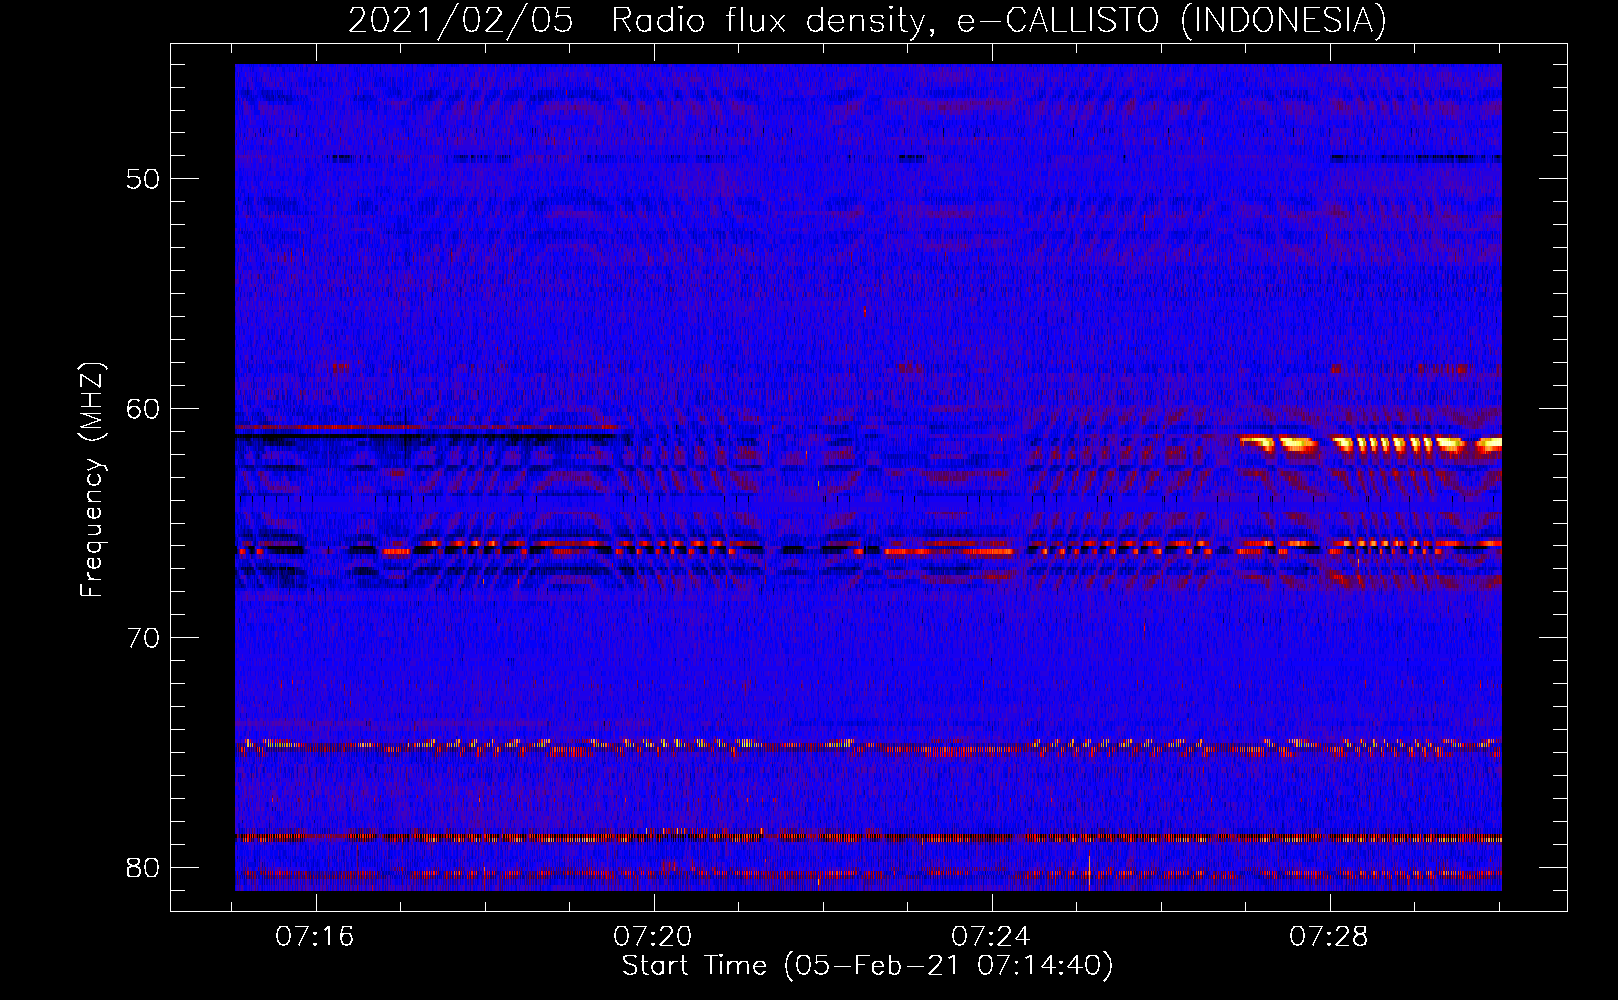Click the 'Start Time (05-Feb-21 07:14:40)' label
This screenshot has height=1000, width=1618.
click(867, 966)
